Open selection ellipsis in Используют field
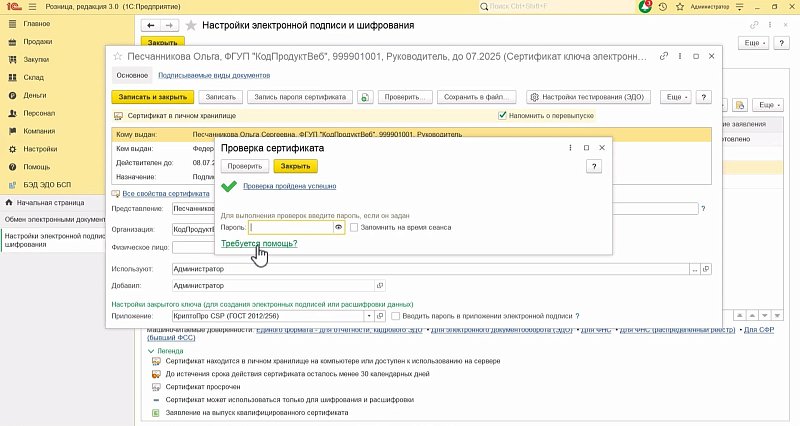 click(695, 269)
